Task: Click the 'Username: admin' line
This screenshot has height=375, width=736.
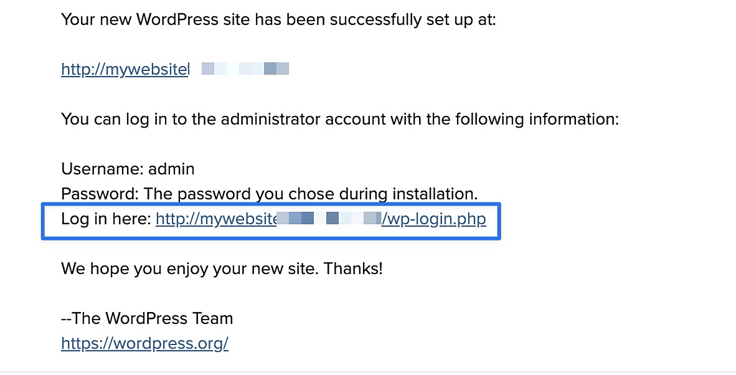Action: click(128, 169)
